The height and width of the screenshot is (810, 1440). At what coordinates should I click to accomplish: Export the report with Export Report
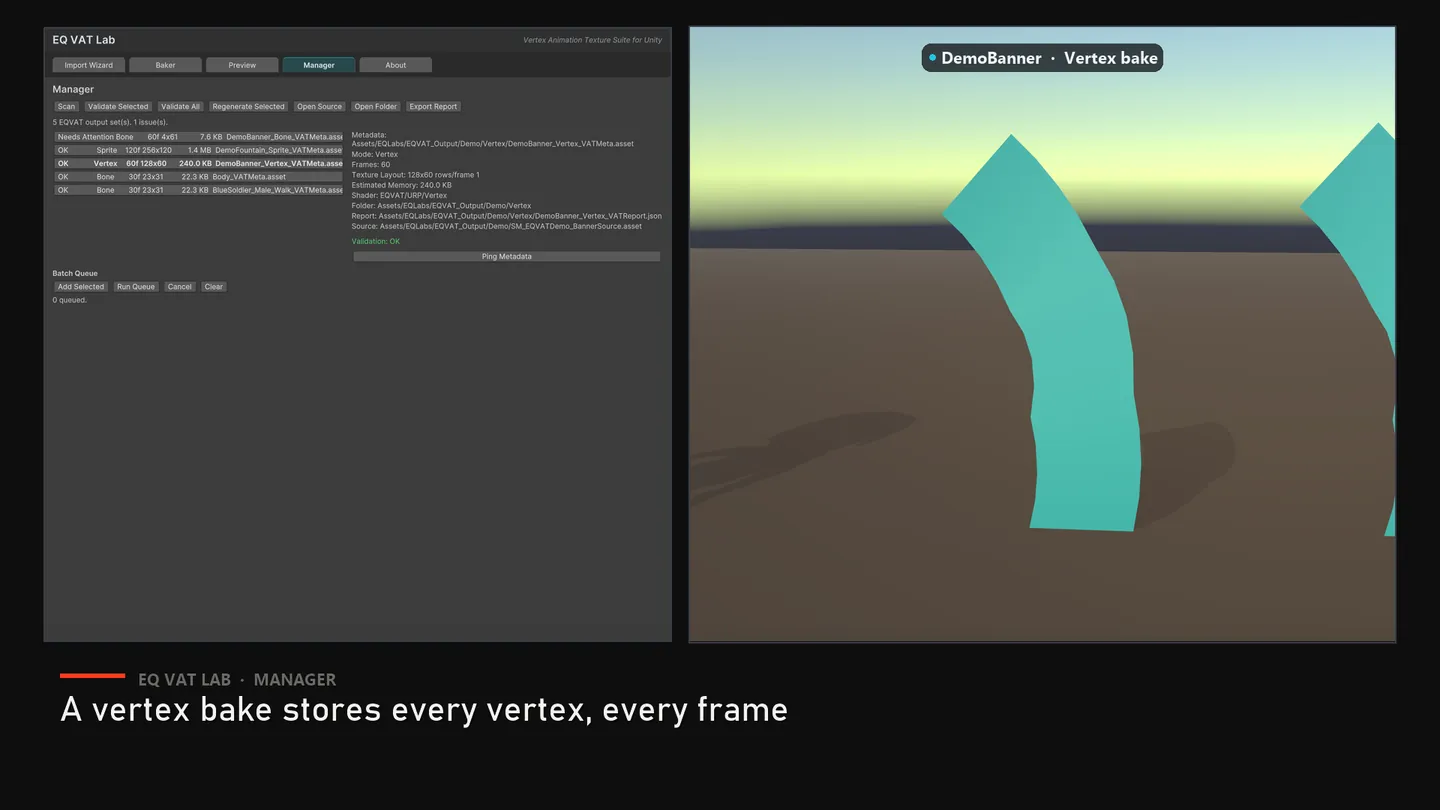pyautogui.click(x=433, y=107)
